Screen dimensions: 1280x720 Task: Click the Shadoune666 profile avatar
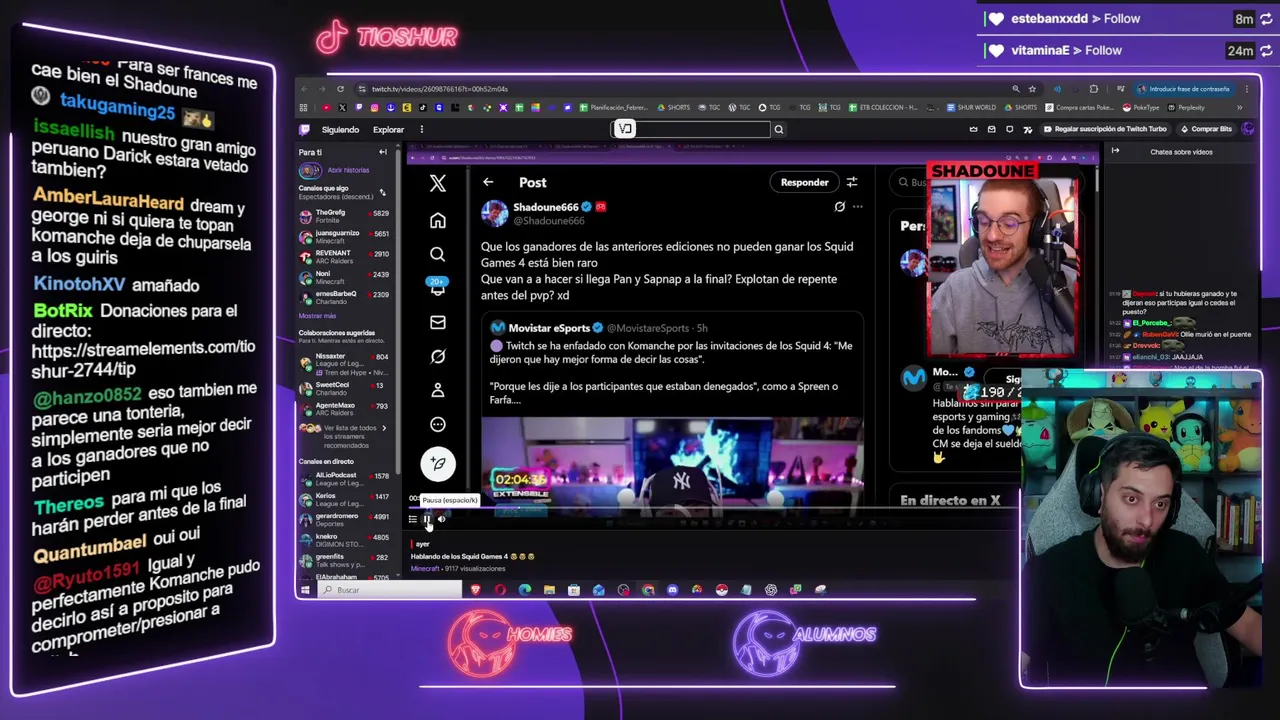pos(494,213)
